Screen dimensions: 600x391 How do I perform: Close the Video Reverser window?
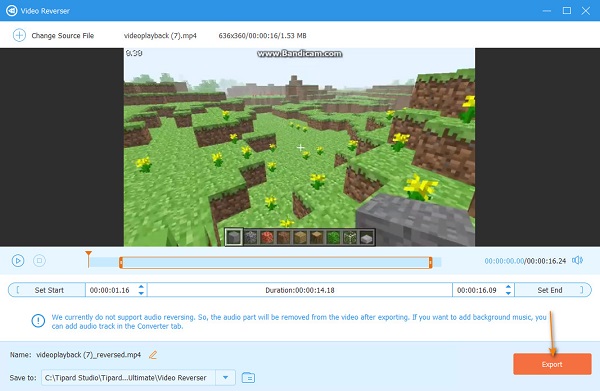point(585,11)
